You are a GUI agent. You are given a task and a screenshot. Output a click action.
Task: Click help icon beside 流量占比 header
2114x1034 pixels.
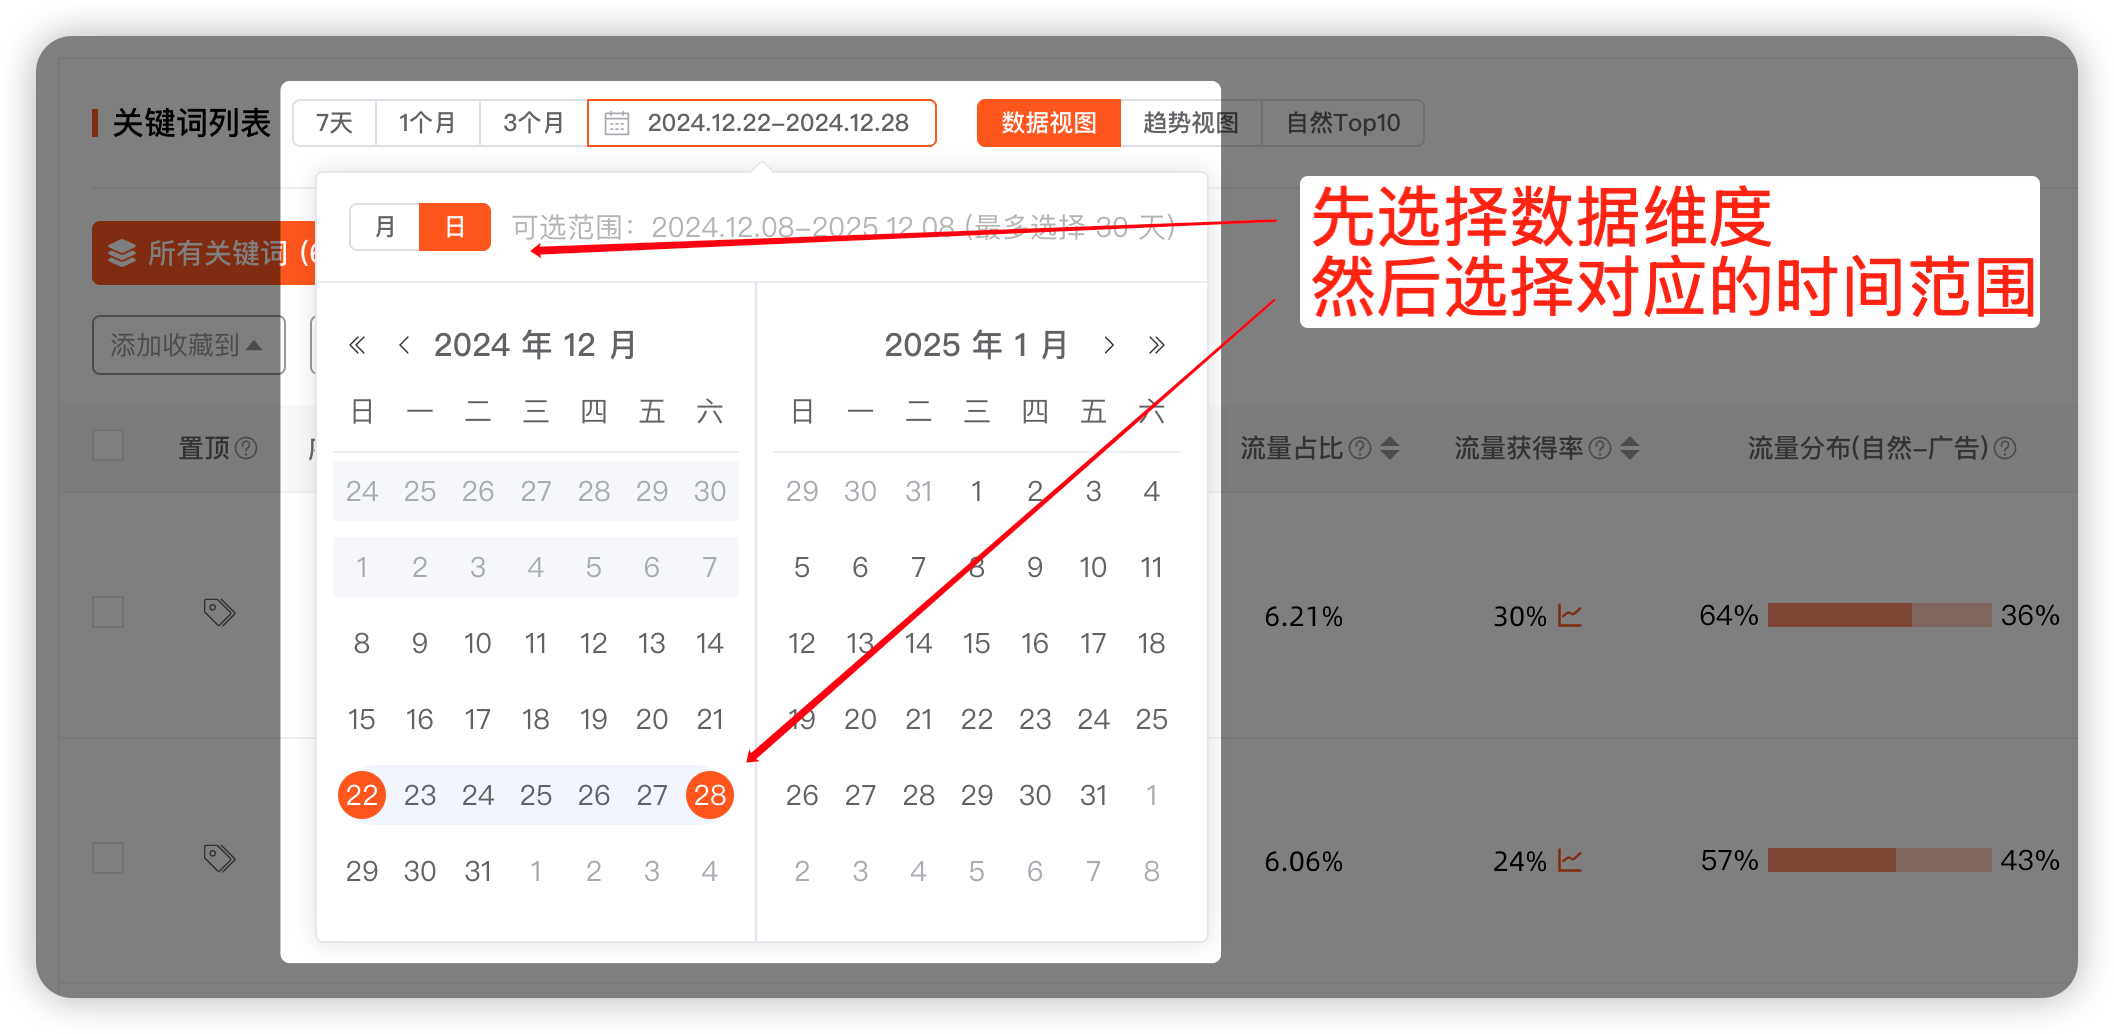point(1359,448)
